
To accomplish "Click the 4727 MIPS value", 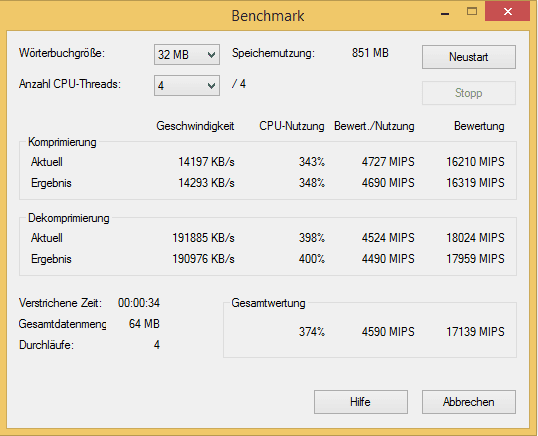I will point(388,162).
